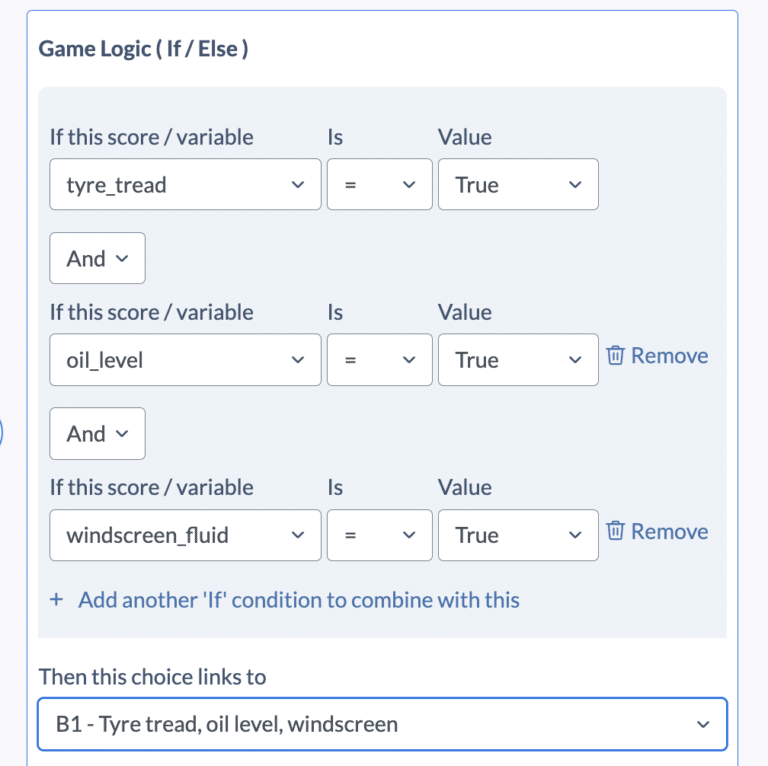This screenshot has height=766, width=768.
Task: Open the windscreen_fluid variable dropdown
Action: coord(185,535)
